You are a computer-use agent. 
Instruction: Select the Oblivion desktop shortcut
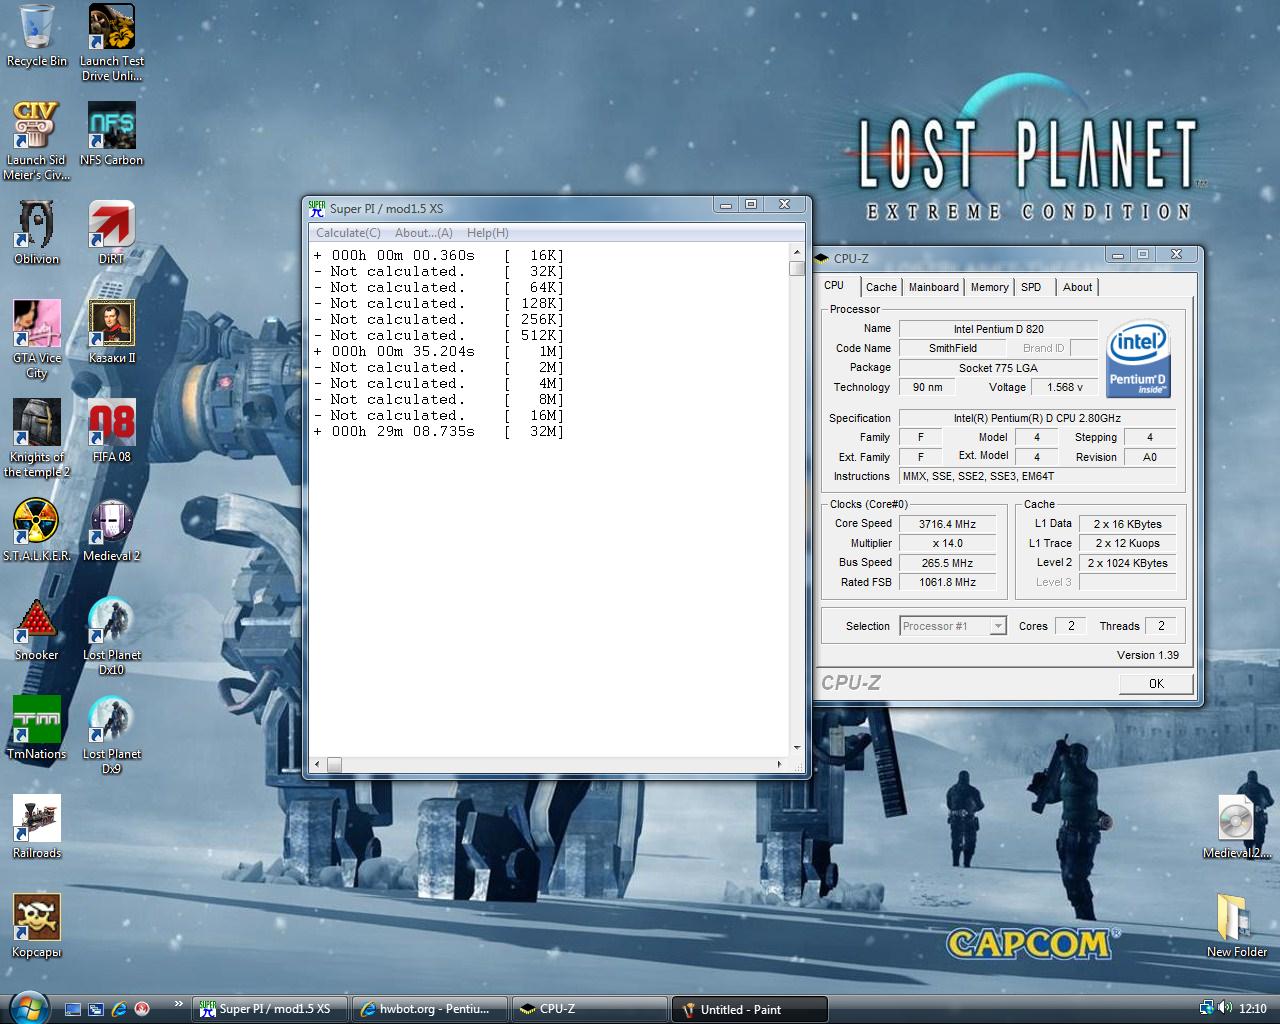pos(37,233)
